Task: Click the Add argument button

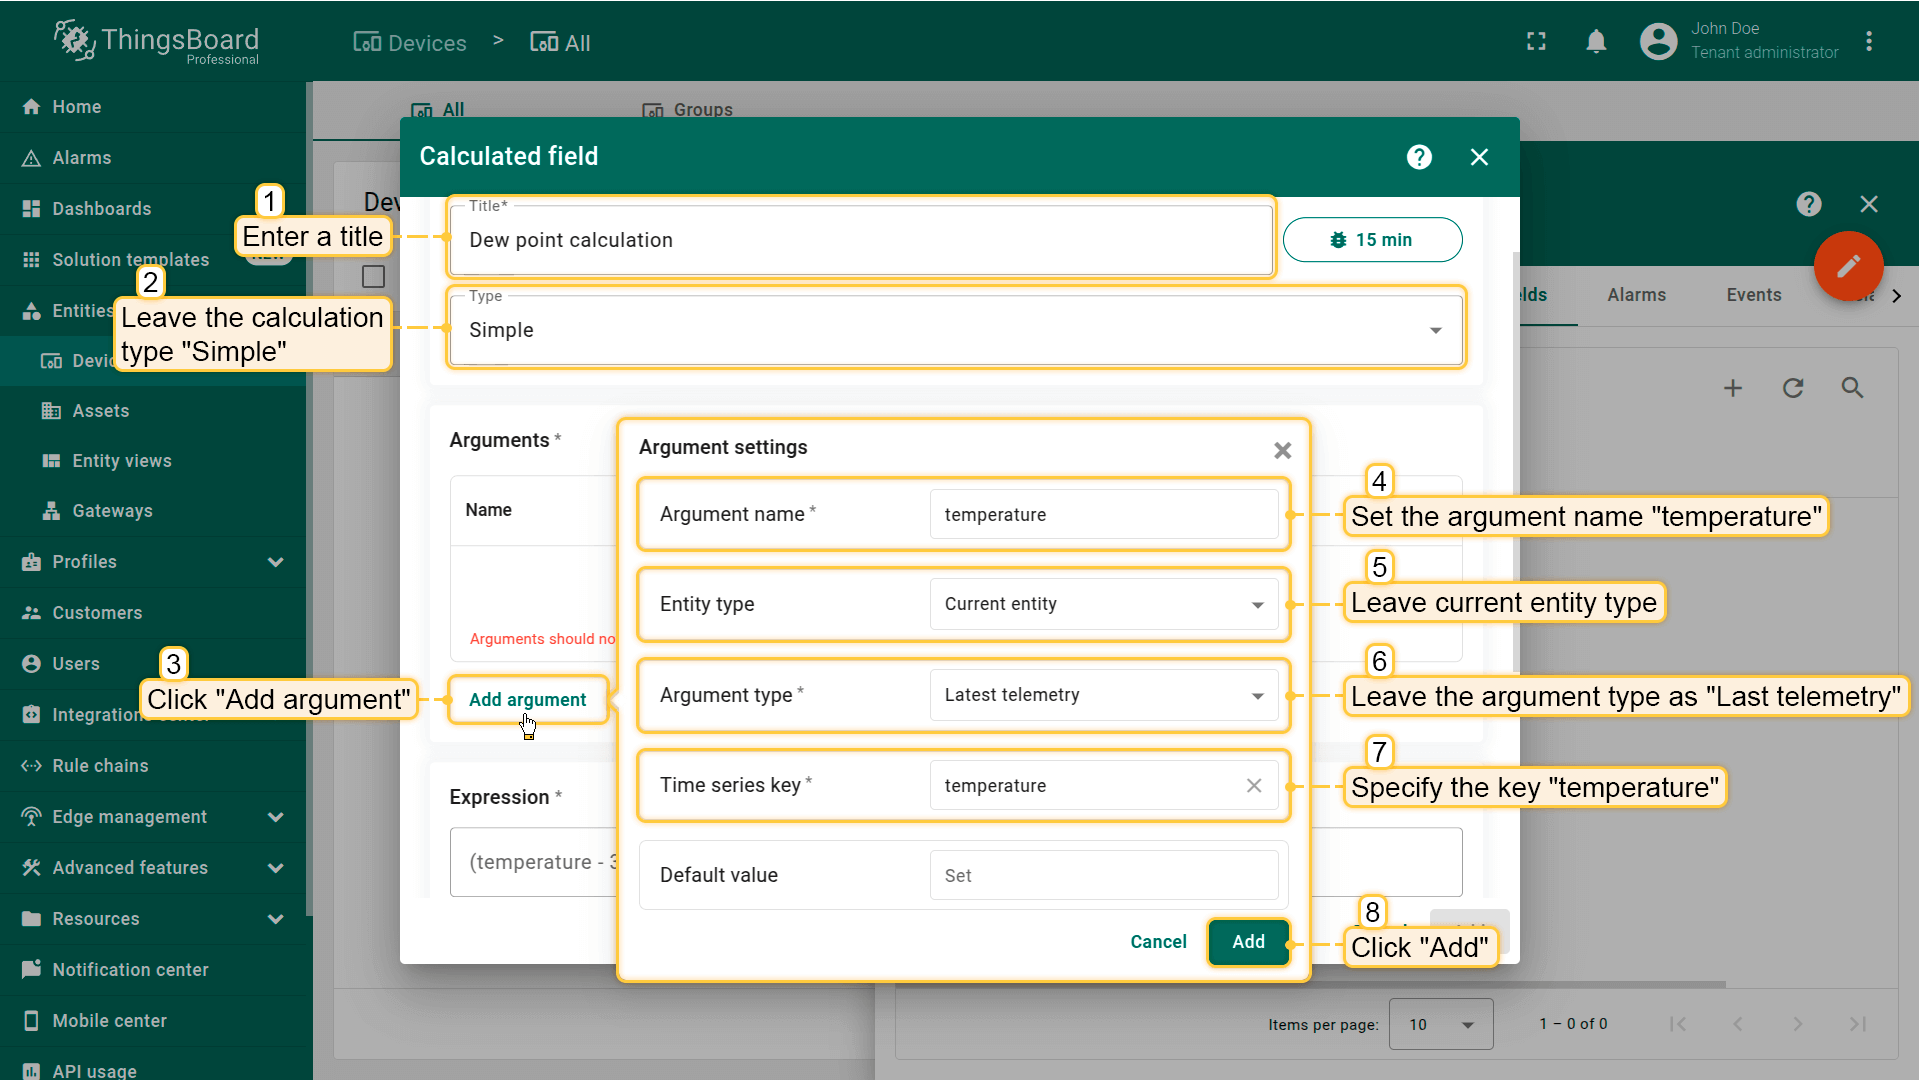Action: coord(527,700)
